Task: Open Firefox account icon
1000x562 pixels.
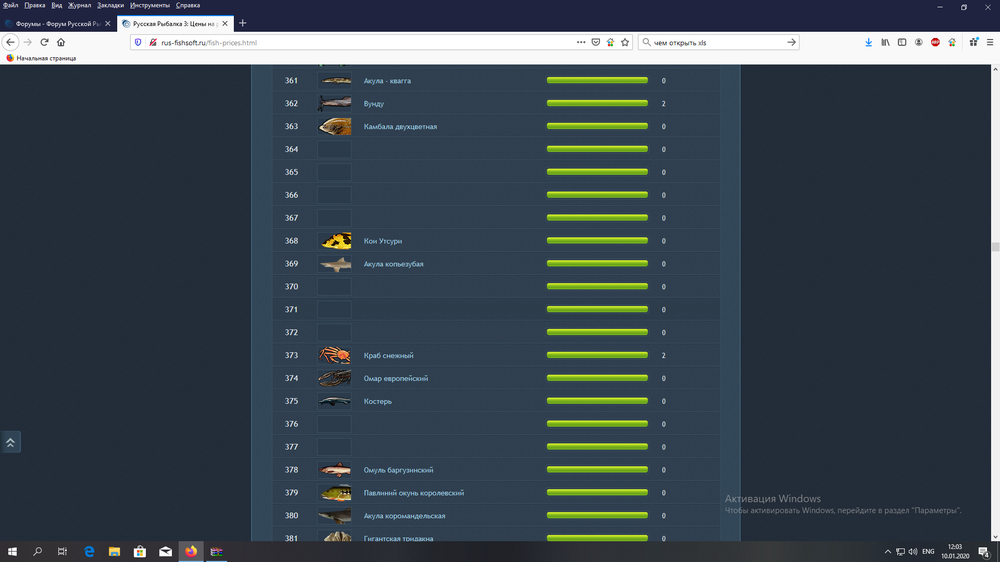Action: pos(918,42)
